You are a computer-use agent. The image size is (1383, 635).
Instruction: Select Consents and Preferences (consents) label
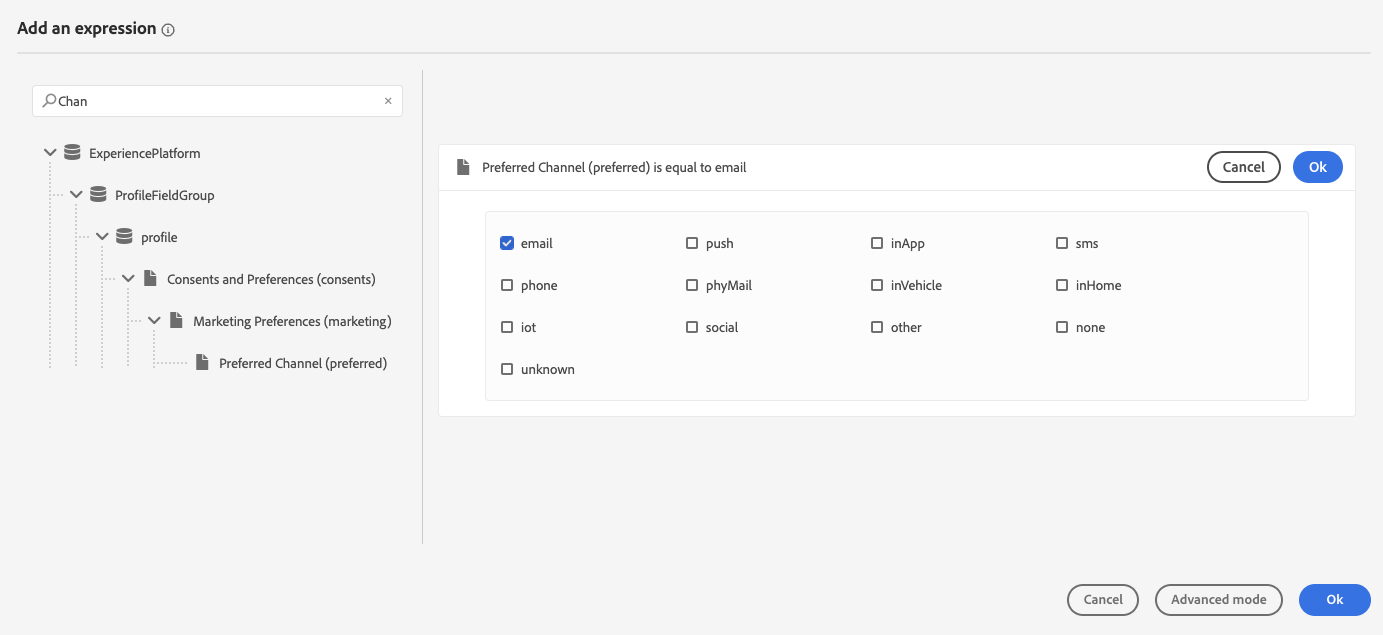(271, 279)
